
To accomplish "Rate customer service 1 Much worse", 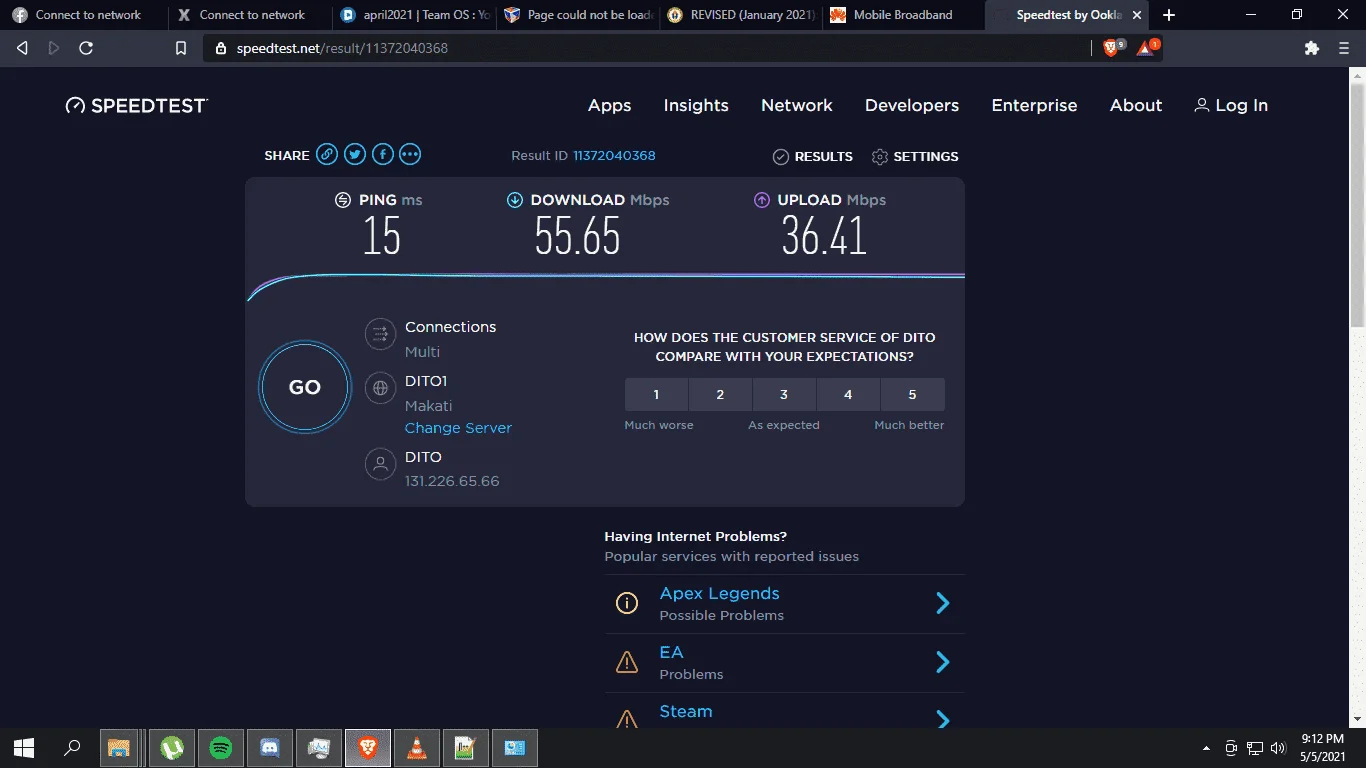I will pos(656,395).
